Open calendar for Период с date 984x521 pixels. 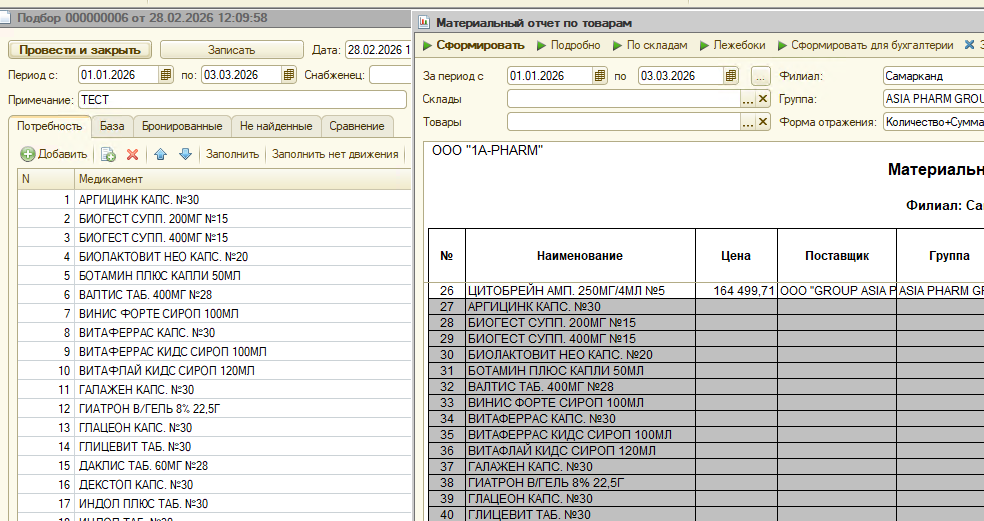(x=166, y=75)
